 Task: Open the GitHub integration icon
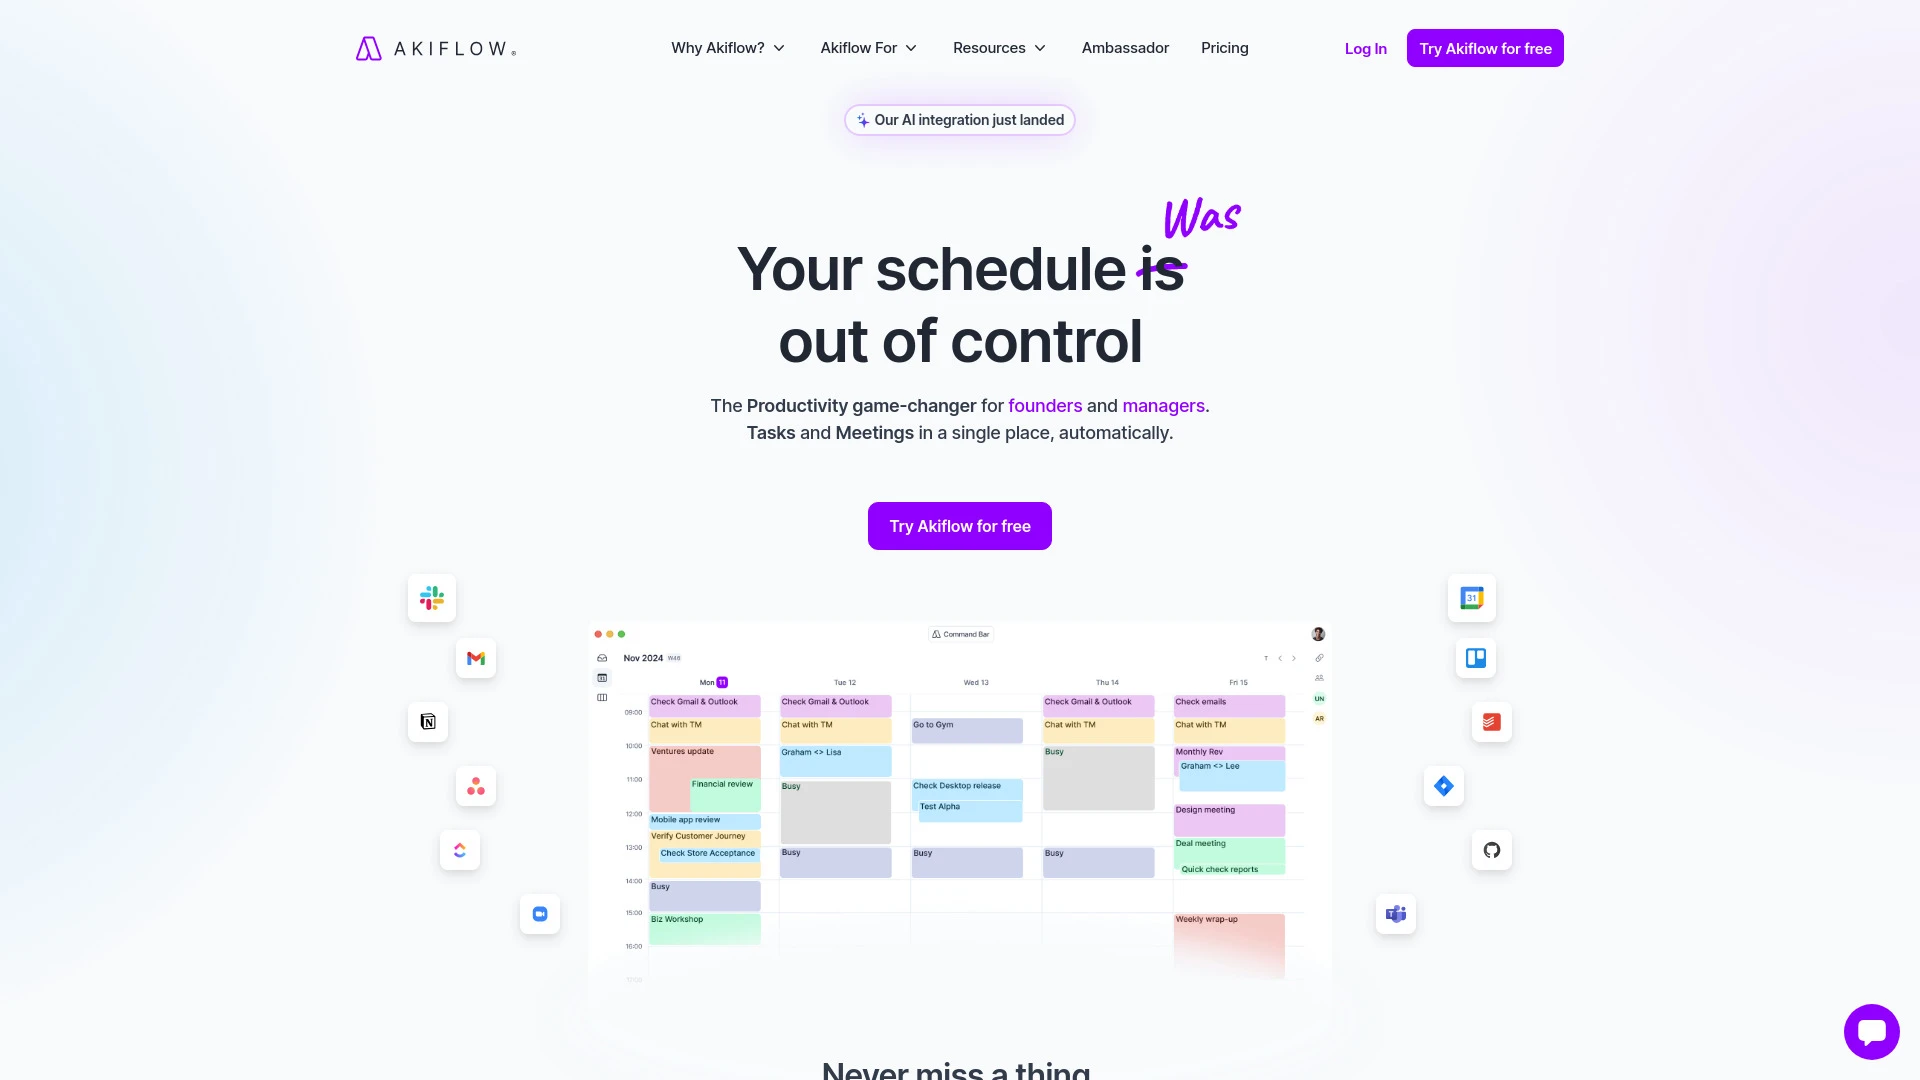pos(1491,849)
